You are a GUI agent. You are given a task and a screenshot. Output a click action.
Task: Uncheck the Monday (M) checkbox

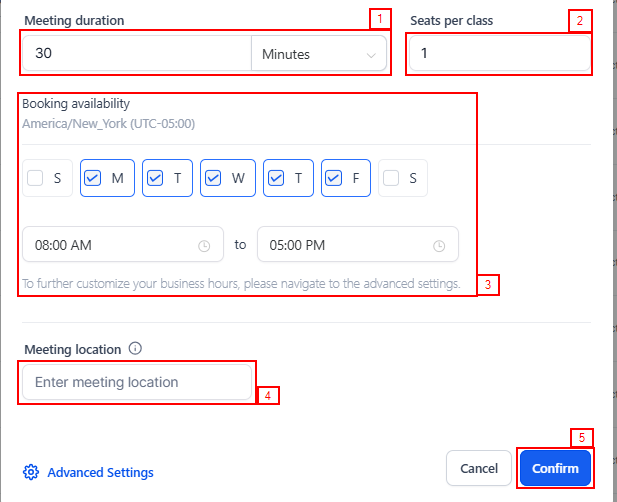tap(93, 179)
